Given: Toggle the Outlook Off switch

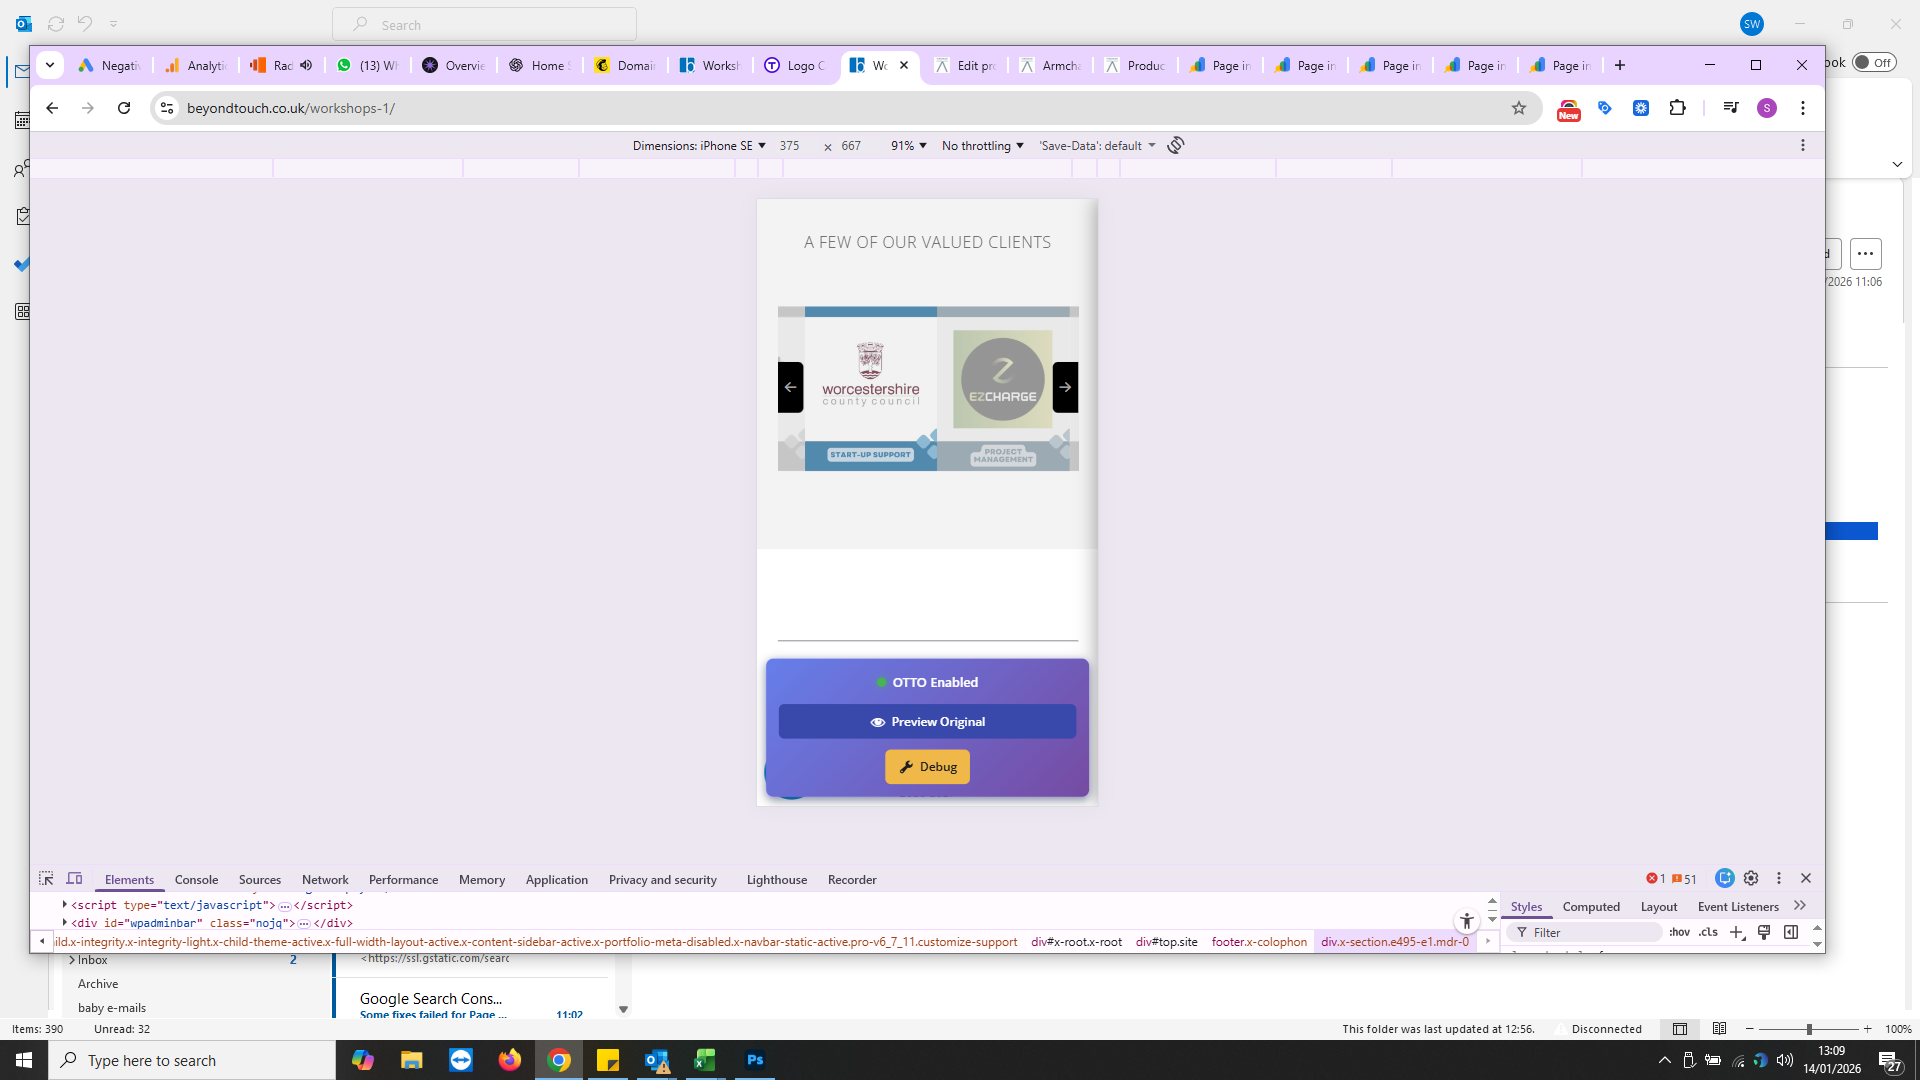Looking at the screenshot, I should coord(1873,62).
